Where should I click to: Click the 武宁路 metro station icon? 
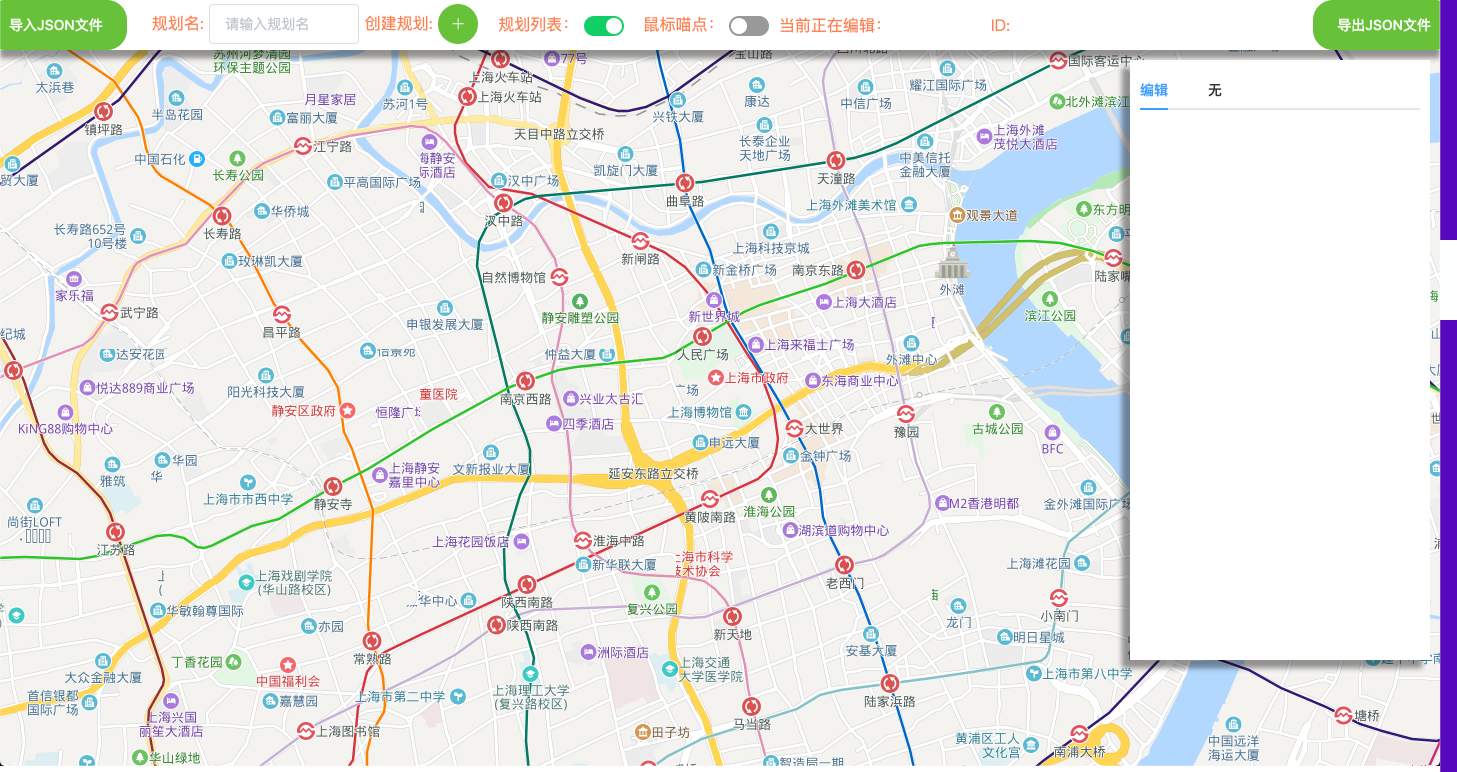(x=109, y=313)
